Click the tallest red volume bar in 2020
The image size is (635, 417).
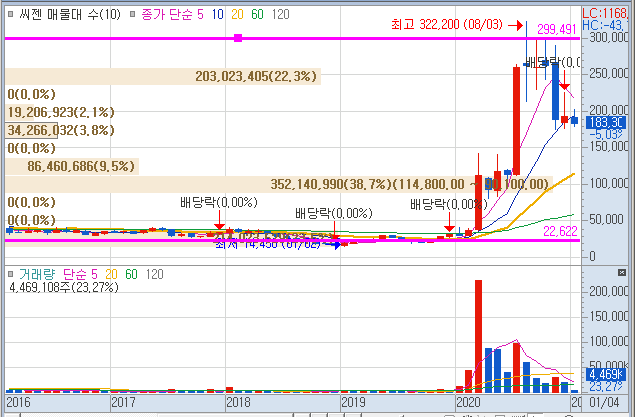click(478, 336)
